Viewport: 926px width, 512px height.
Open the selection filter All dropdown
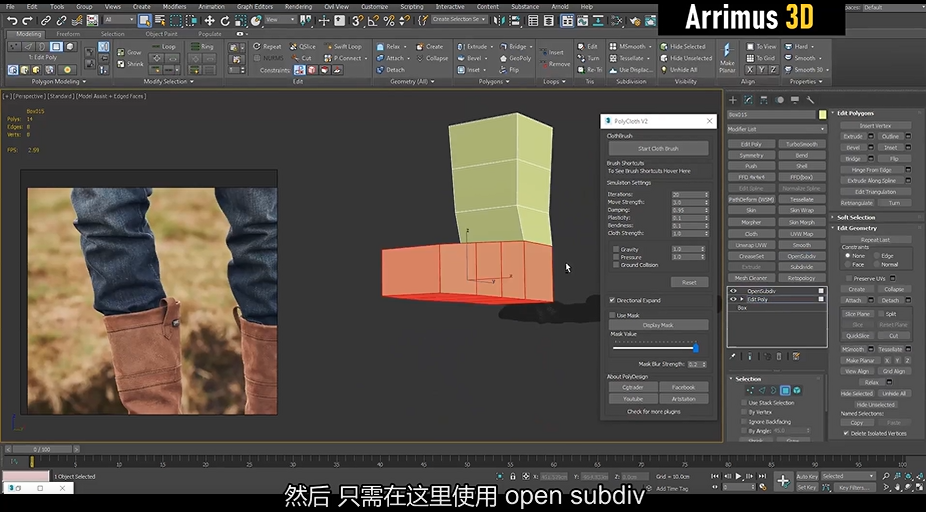pyautogui.click(x=119, y=20)
